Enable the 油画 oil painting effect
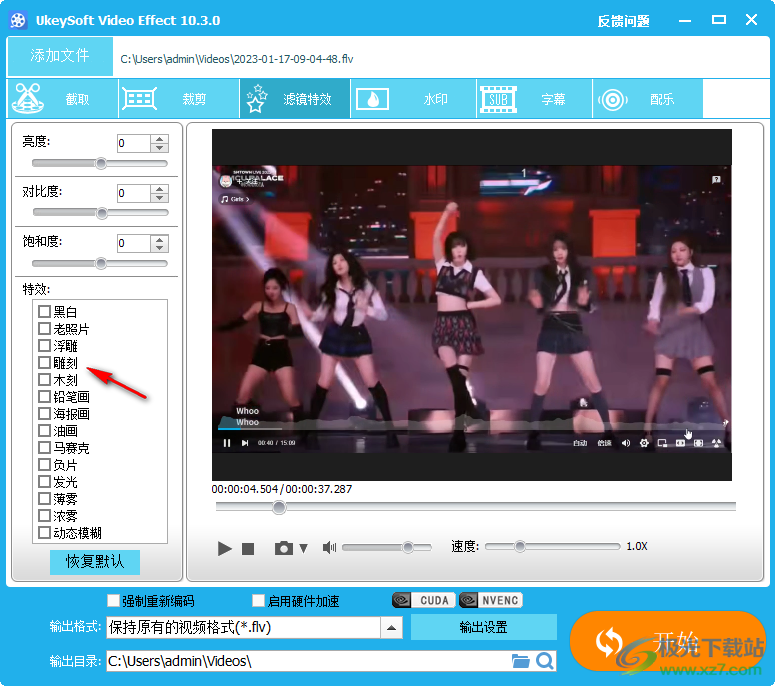The image size is (775, 686). point(44,430)
